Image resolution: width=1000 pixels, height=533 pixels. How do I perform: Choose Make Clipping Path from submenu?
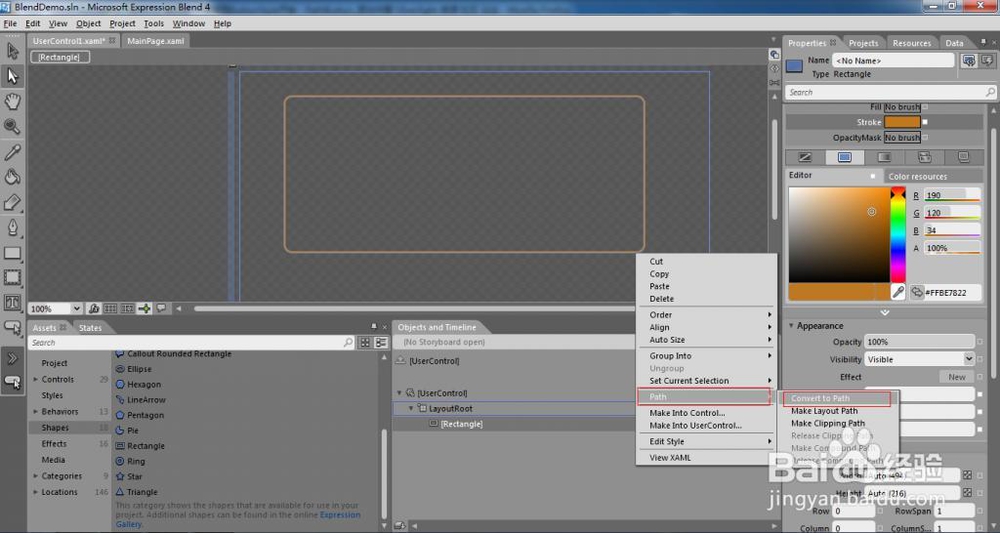click(828, 423)
